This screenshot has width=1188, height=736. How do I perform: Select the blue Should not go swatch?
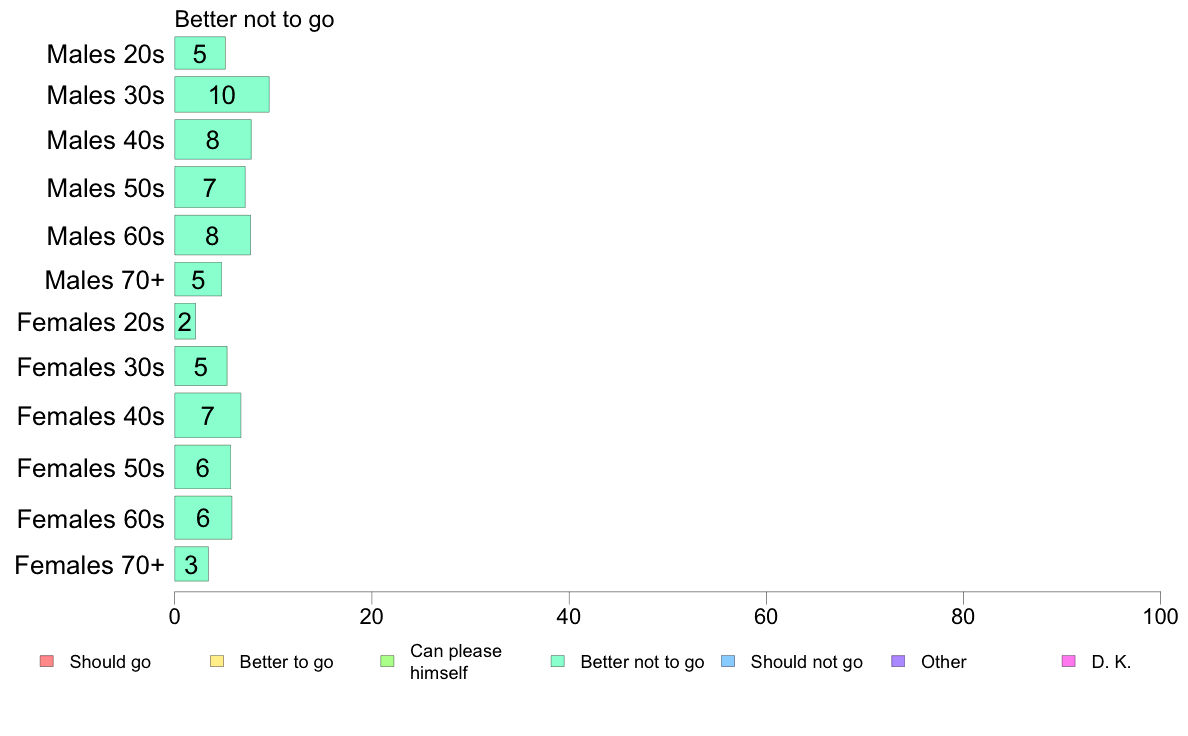click(728, 661)
